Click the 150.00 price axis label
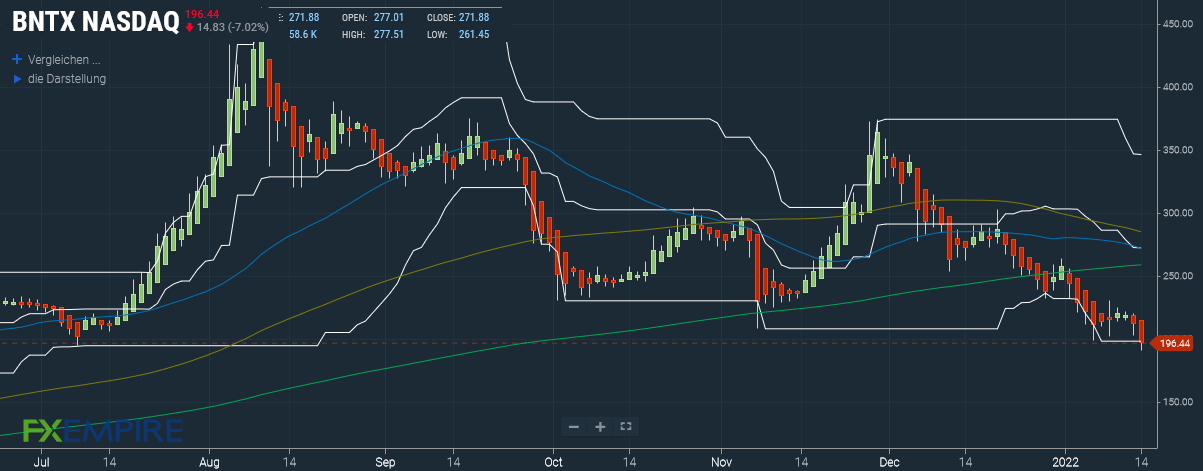The width and height of the screenshot is (1203, 471). pyautogui.click(x=1180, y=402)
